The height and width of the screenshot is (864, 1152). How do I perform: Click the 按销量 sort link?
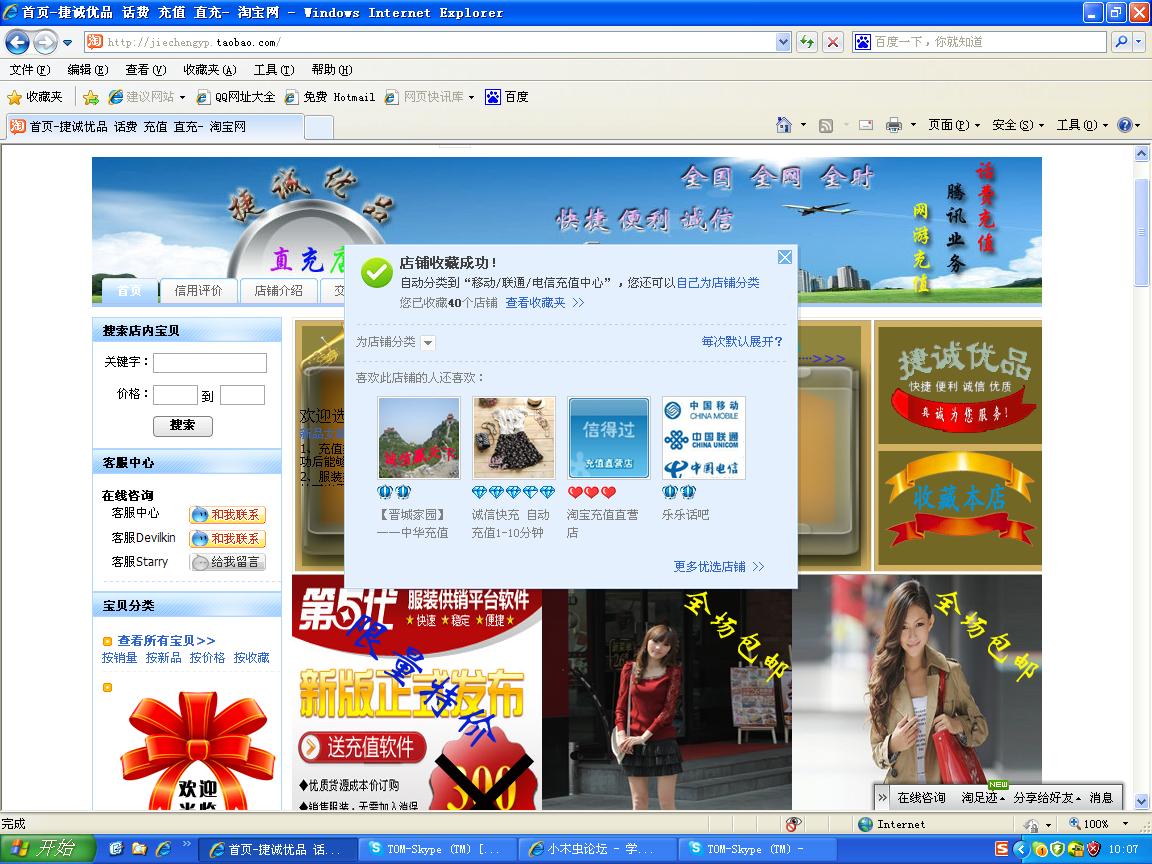coord(119,658)
